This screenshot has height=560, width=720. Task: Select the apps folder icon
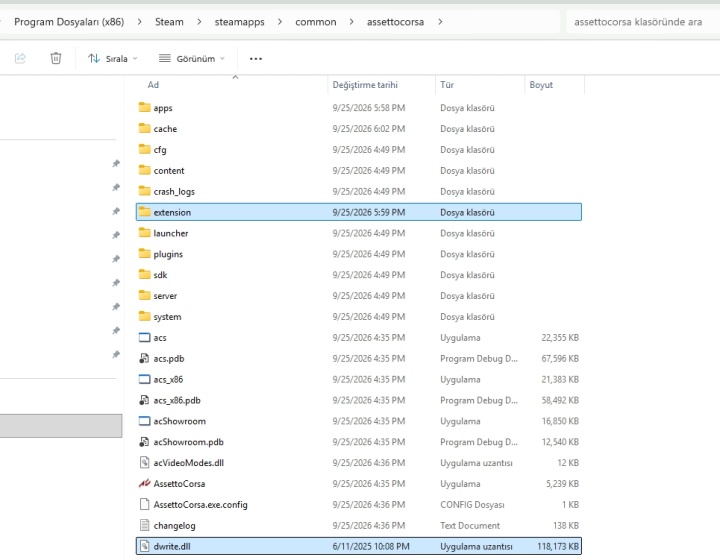(x=145, y=107)
